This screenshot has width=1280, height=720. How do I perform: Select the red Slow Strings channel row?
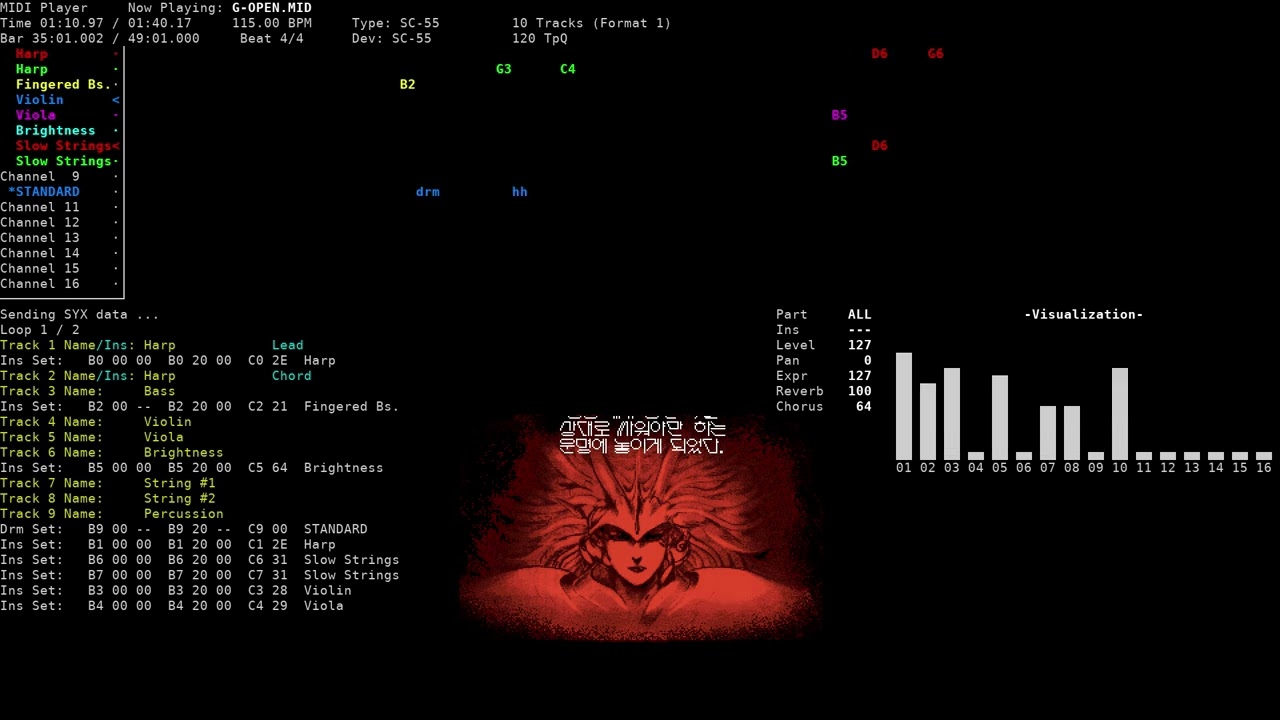click(60, 146)
